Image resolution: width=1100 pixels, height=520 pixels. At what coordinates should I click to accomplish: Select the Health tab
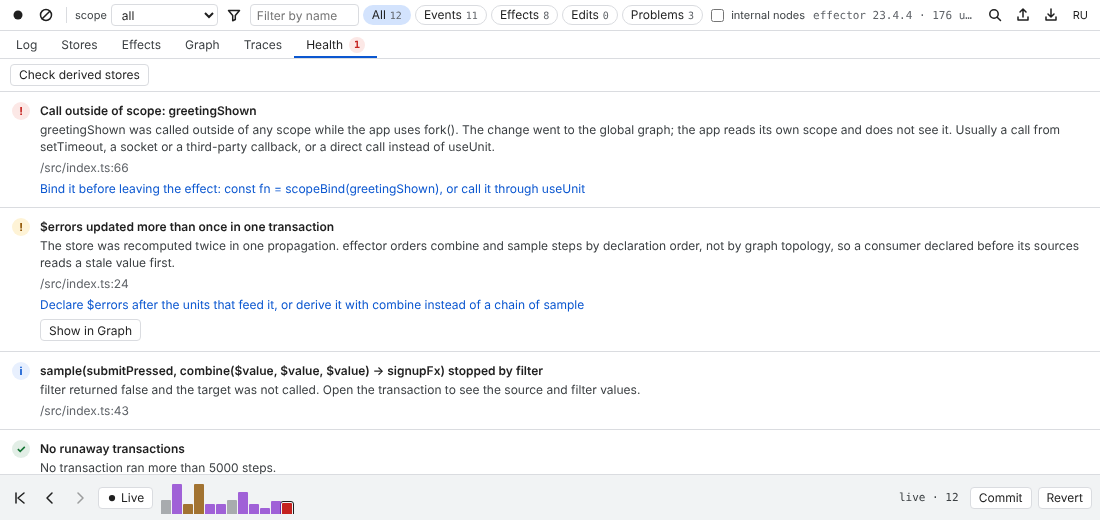click(x=335, y=45)
